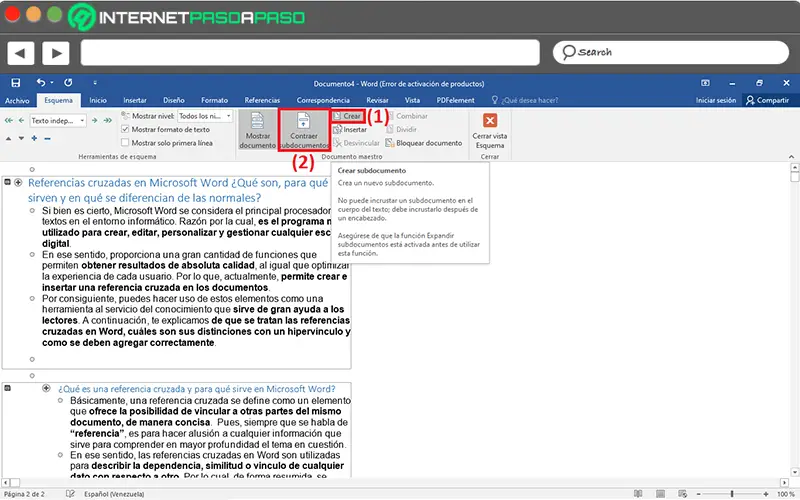Viewport: 800px width, 500px height.
Task: Click the proofing/spelling check icon
Action: coord(70,494)
